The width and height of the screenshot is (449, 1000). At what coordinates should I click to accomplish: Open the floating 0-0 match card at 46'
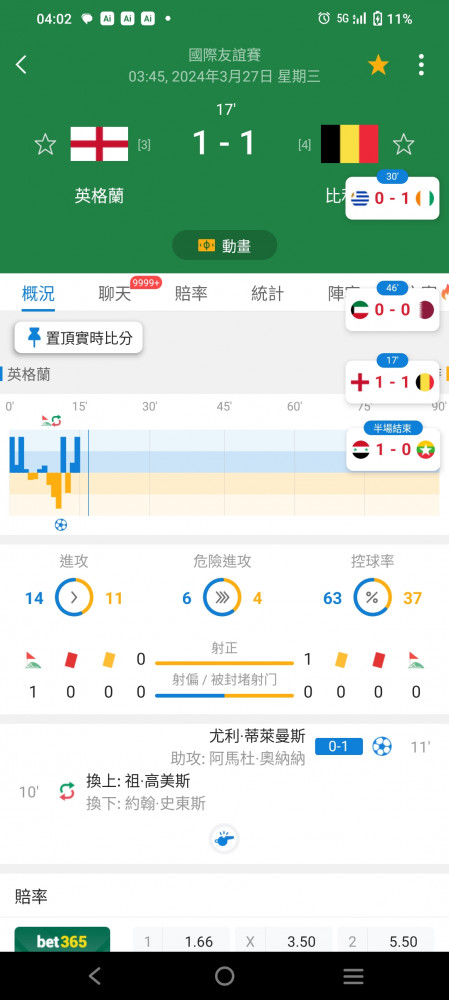click(392, 309)
